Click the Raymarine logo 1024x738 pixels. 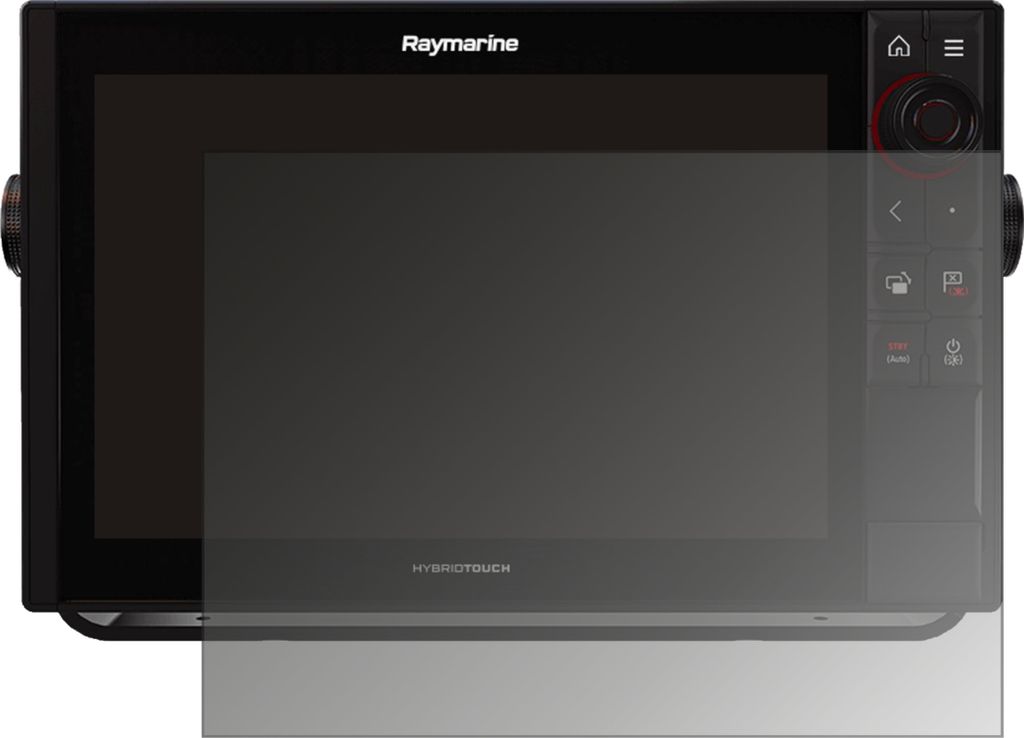[x=460, y=44]
